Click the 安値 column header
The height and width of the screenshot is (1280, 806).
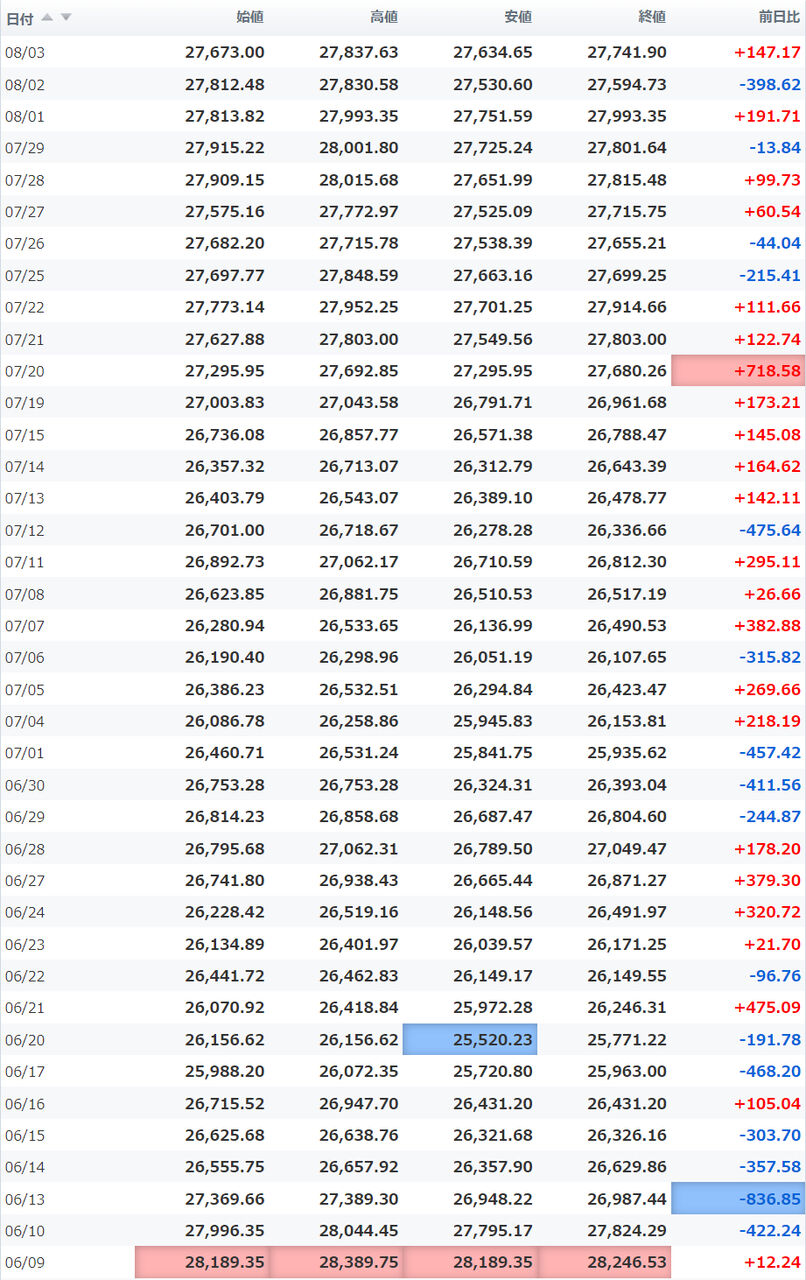518,17
